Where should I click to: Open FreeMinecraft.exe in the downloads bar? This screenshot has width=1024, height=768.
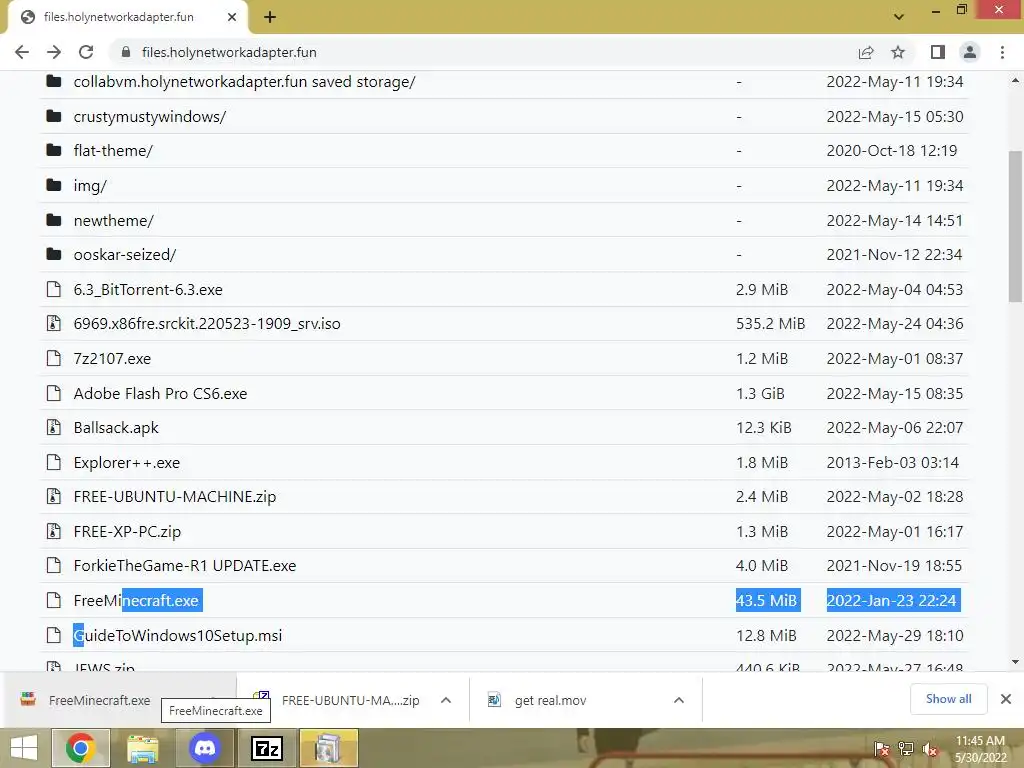pyautogui.click(x=99, y=700)
